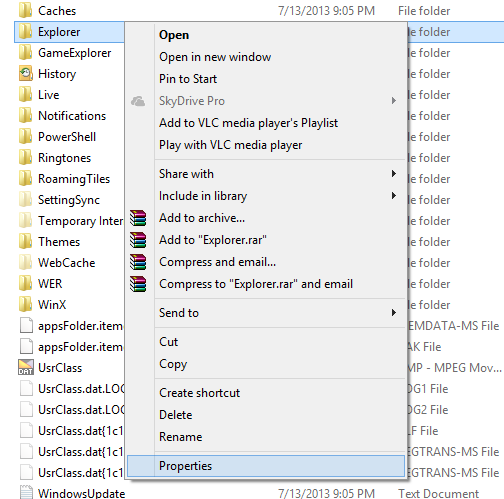Expand the Send to submenu arrow

click(x=394, y=313)
